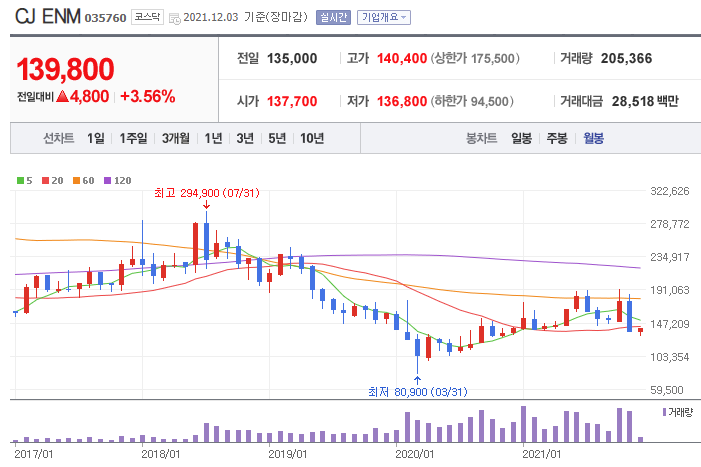Image resolution: width=701 pixels, height=467 pixels.
Task: Click the purple 120 moving average swatch
Action: click(107, 181)
